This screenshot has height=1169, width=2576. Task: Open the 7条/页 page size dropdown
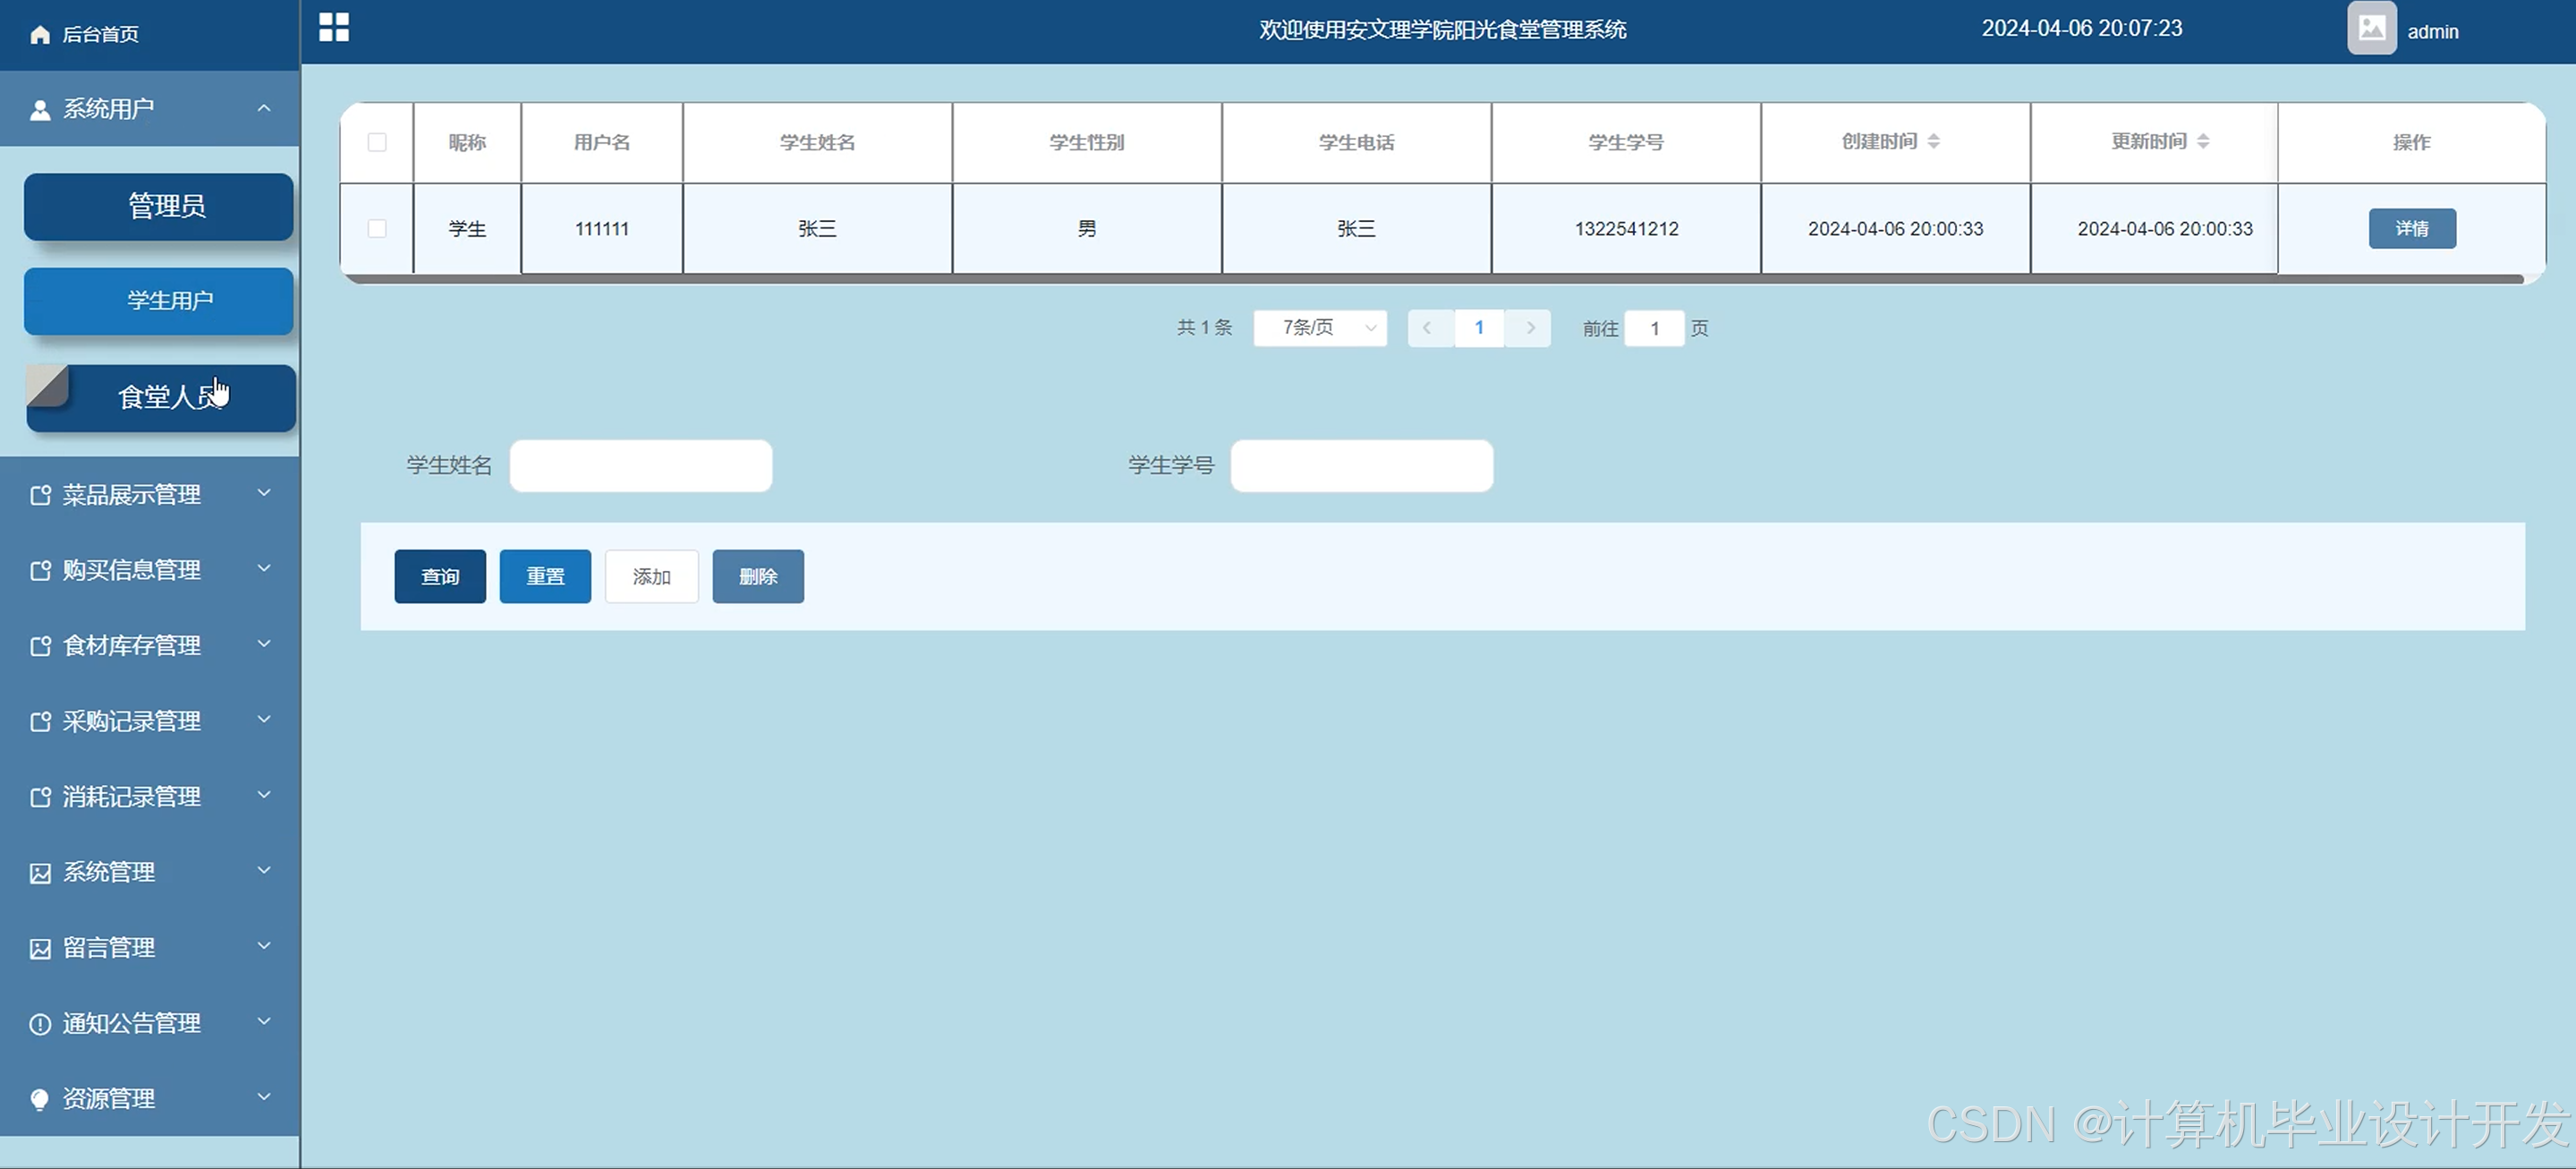point(1320,328)
